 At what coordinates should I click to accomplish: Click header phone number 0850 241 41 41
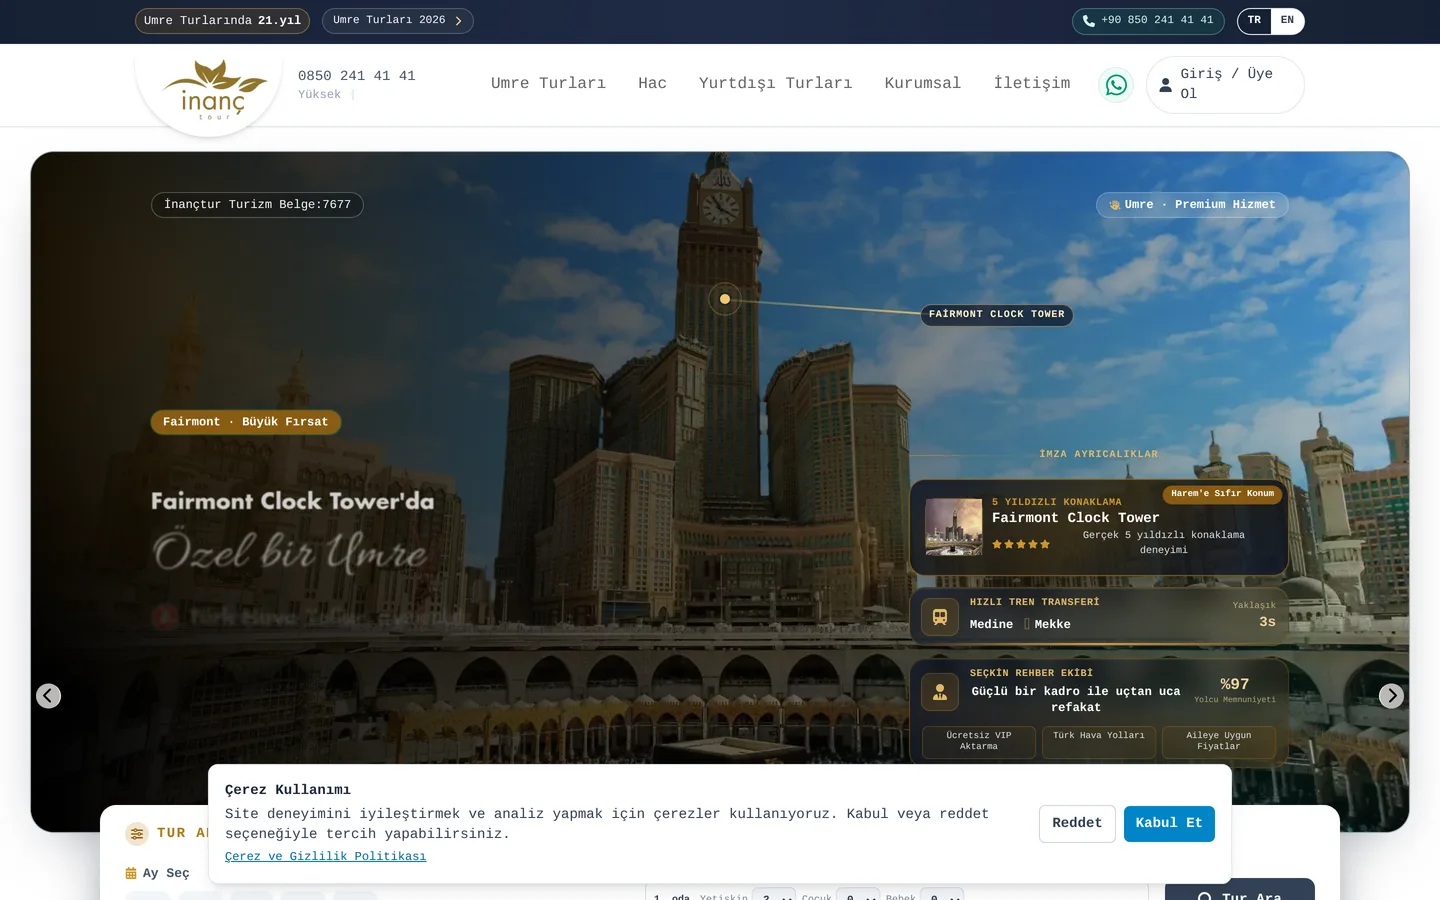tap(356, 76)
